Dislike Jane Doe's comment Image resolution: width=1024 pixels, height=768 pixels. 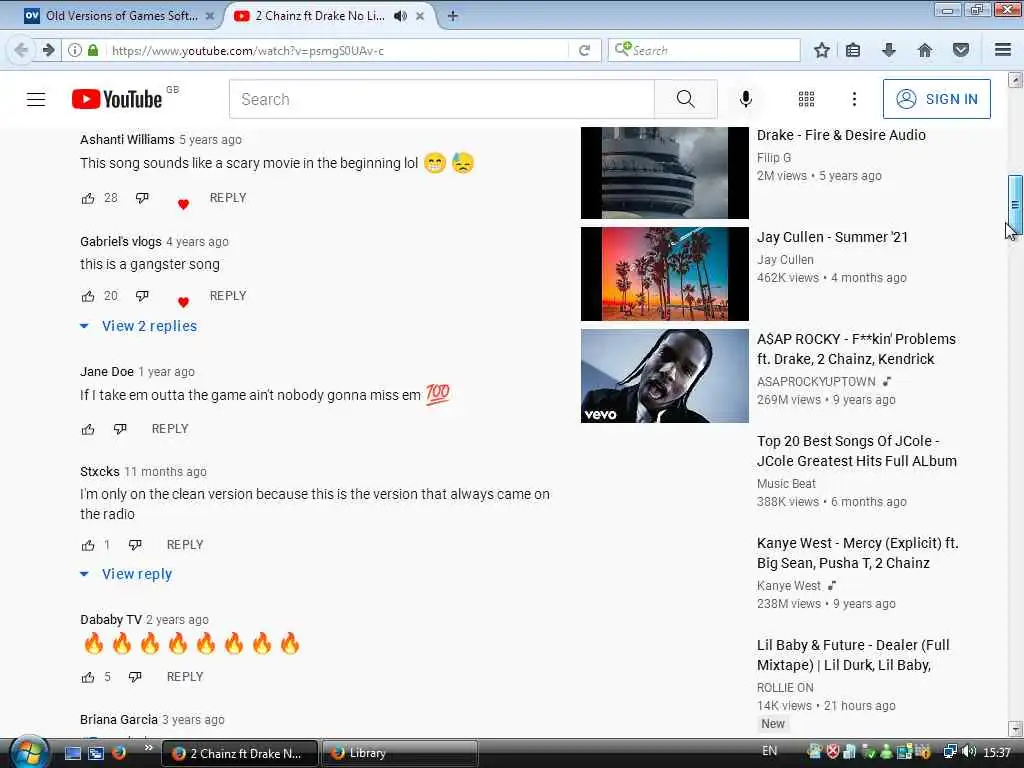pyautogui.click(x=120, y=429)
